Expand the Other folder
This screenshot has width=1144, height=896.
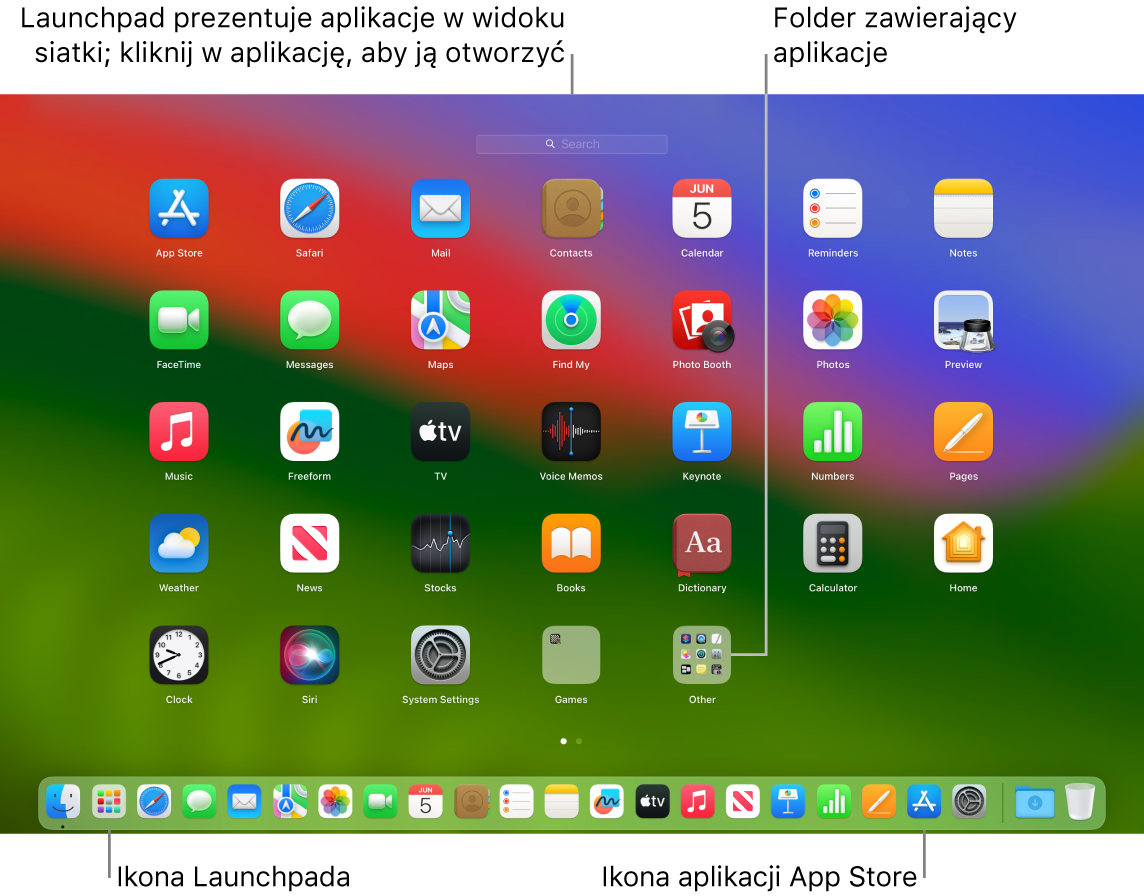(702, 655)
